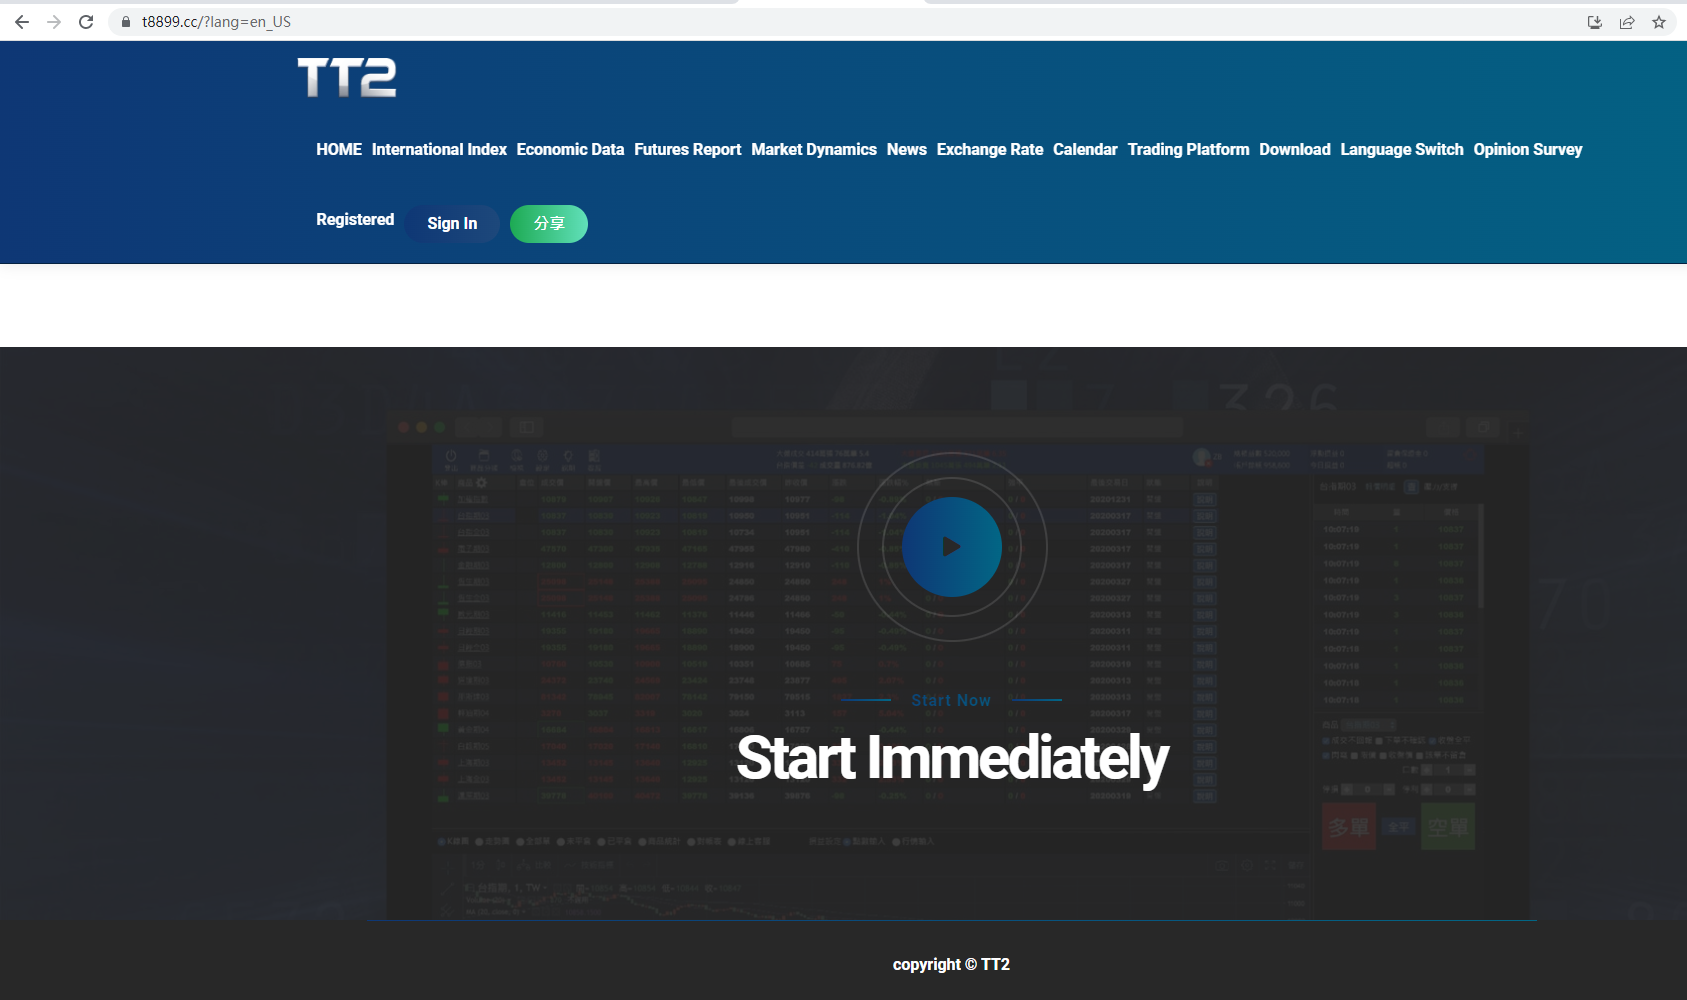Click the share page icon in address bar
The height and width of the screenshot is (1000, 1687).
(x=1627, y=22)
